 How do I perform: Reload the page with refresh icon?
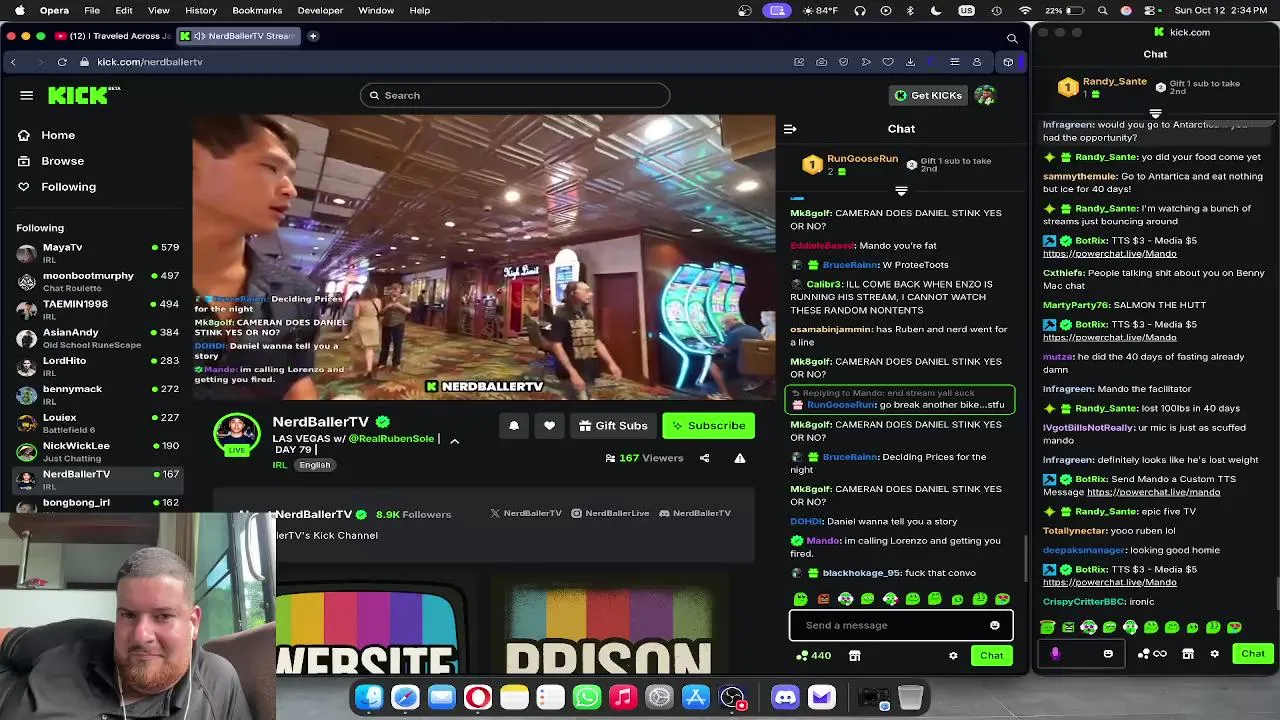point(62,62)
